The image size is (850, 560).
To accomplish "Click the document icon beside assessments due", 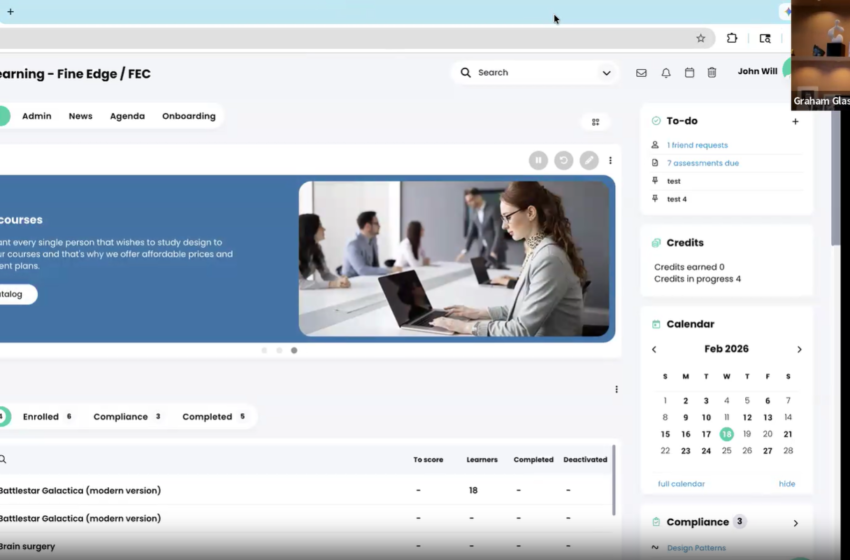I will tap(655, 163).
